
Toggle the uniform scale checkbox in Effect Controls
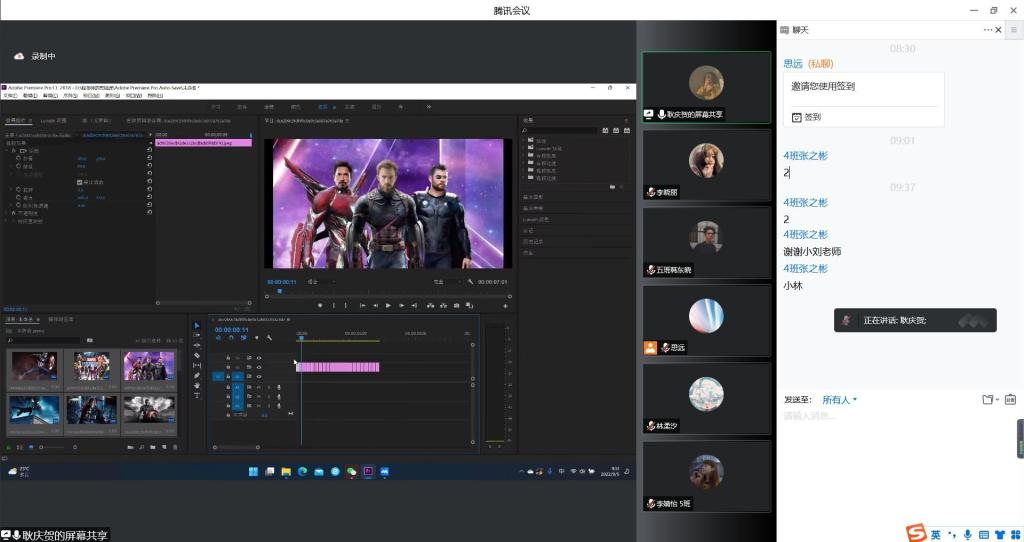click(80, 182)
